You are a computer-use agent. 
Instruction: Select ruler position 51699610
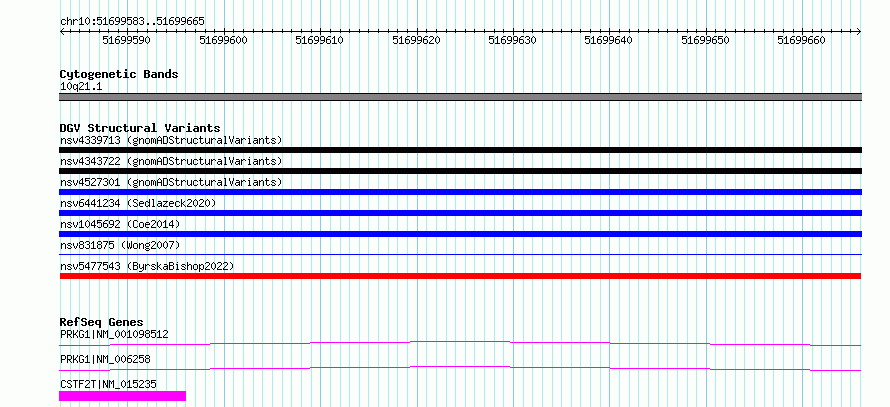click(320, 40)
